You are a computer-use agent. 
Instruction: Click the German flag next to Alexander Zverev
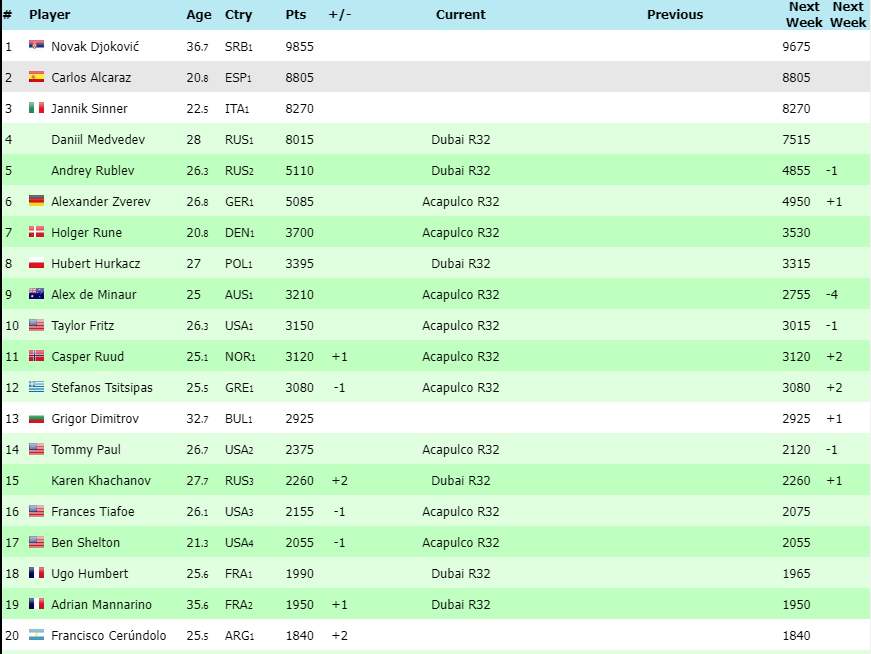36,201
